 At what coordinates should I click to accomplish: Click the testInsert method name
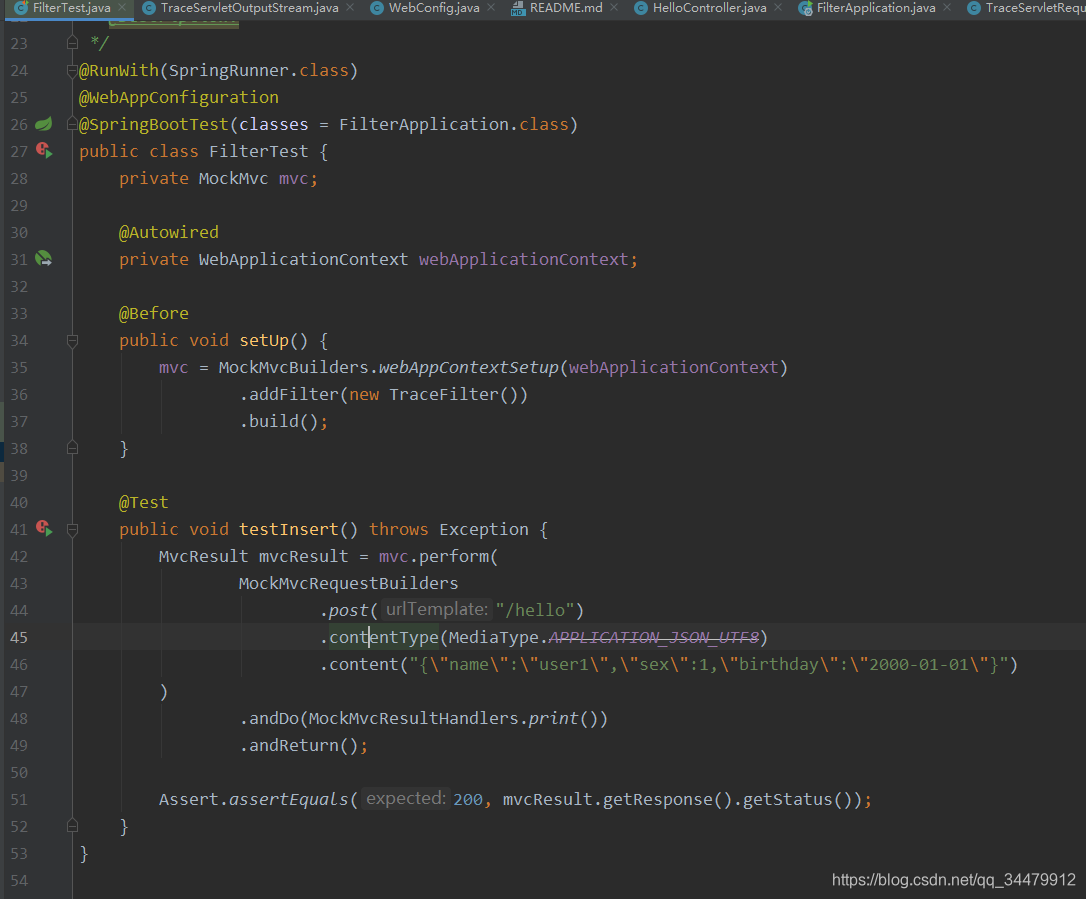pyautogui.click(x=289, y=530)
